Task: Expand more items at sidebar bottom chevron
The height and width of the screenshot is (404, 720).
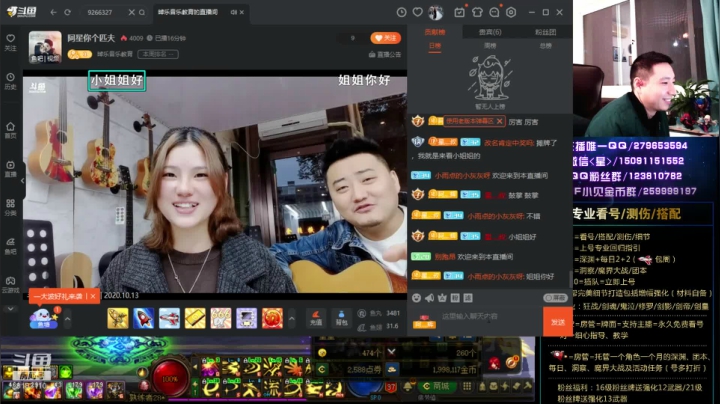Action: tap(11, 309)
